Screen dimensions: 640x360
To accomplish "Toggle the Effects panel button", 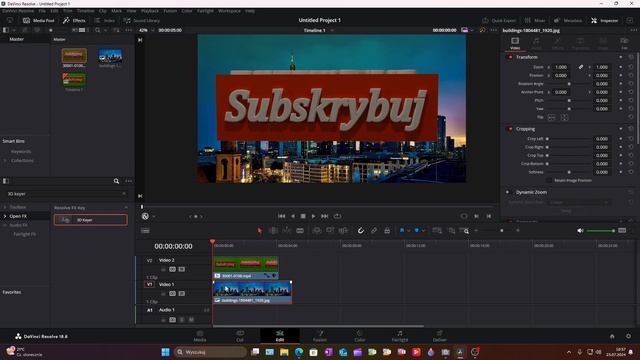I will click(x=74, y=20).
